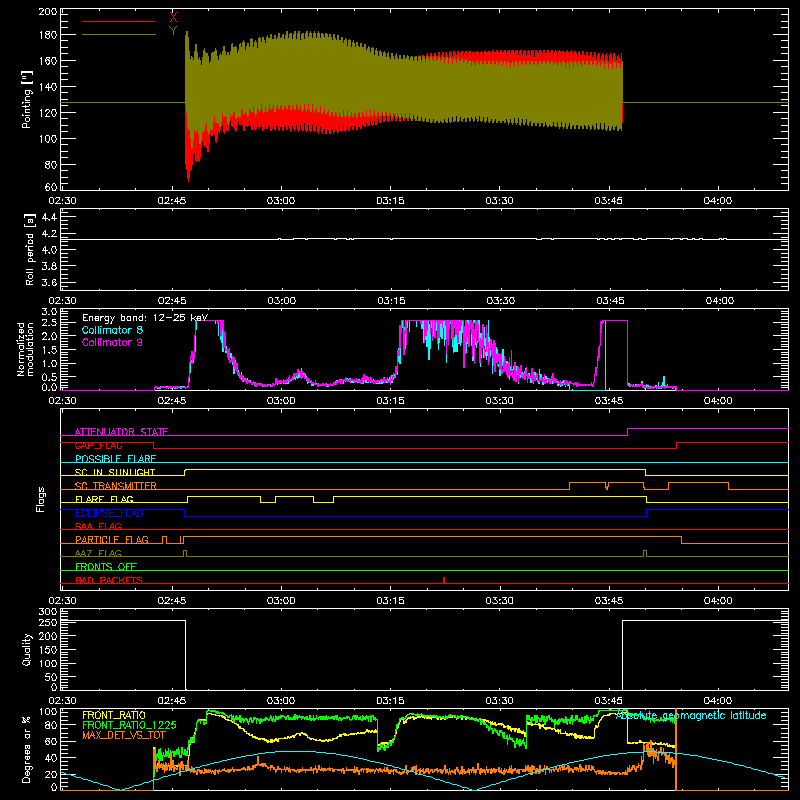
Task: Click the 03:15 tick under Flags plot
Action: tap(390, 601)
